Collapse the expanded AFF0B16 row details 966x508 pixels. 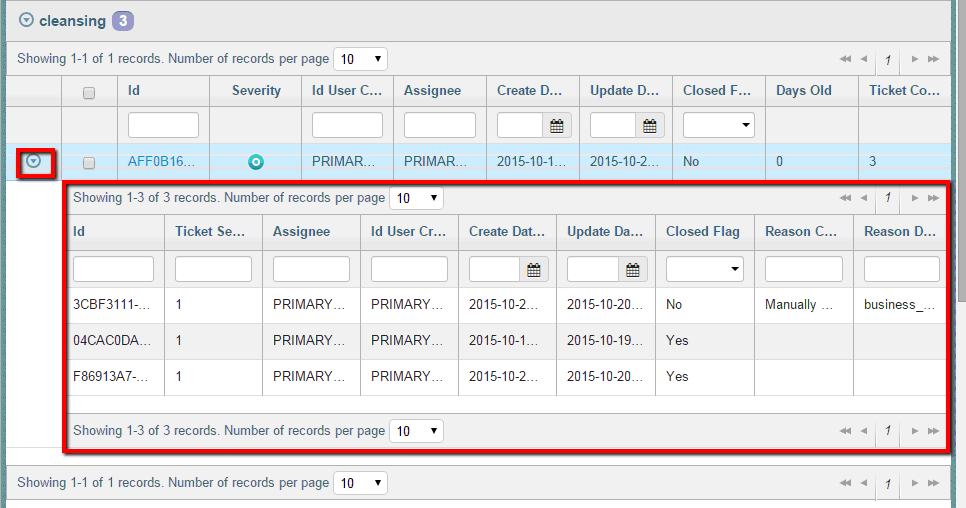tap(34, 161)
